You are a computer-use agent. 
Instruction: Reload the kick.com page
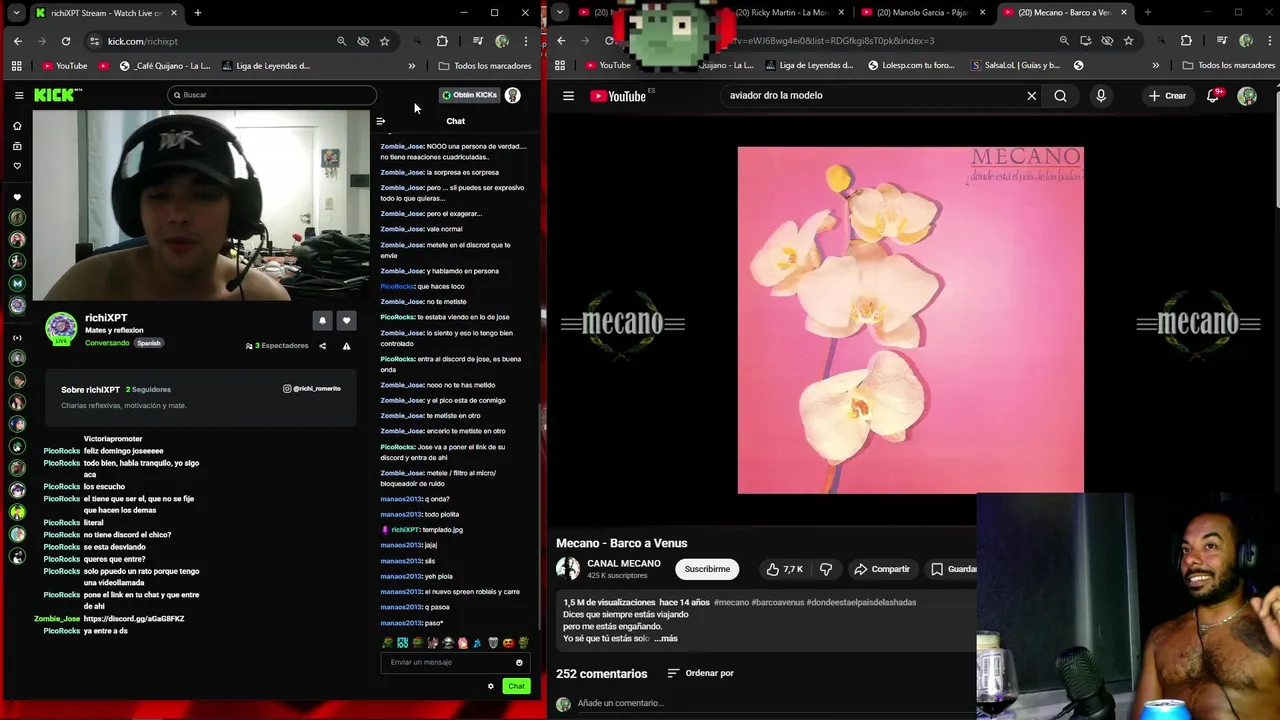(x=66, y=41)
